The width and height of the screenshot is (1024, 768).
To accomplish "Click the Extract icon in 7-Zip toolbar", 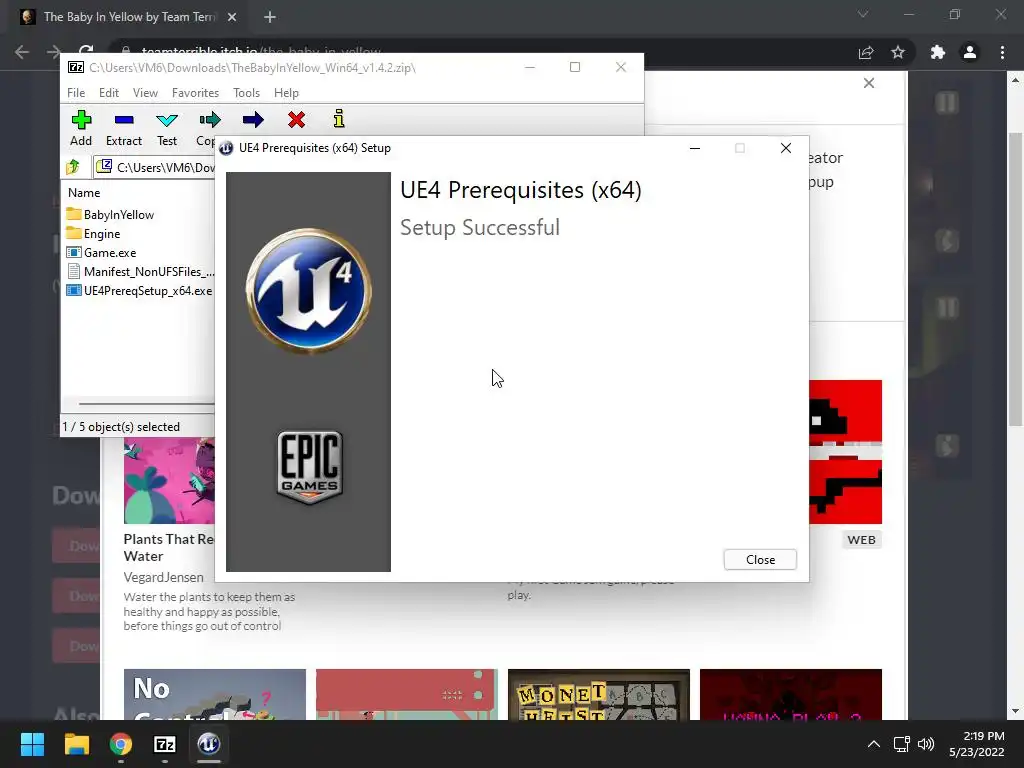I will click(124, 120).
